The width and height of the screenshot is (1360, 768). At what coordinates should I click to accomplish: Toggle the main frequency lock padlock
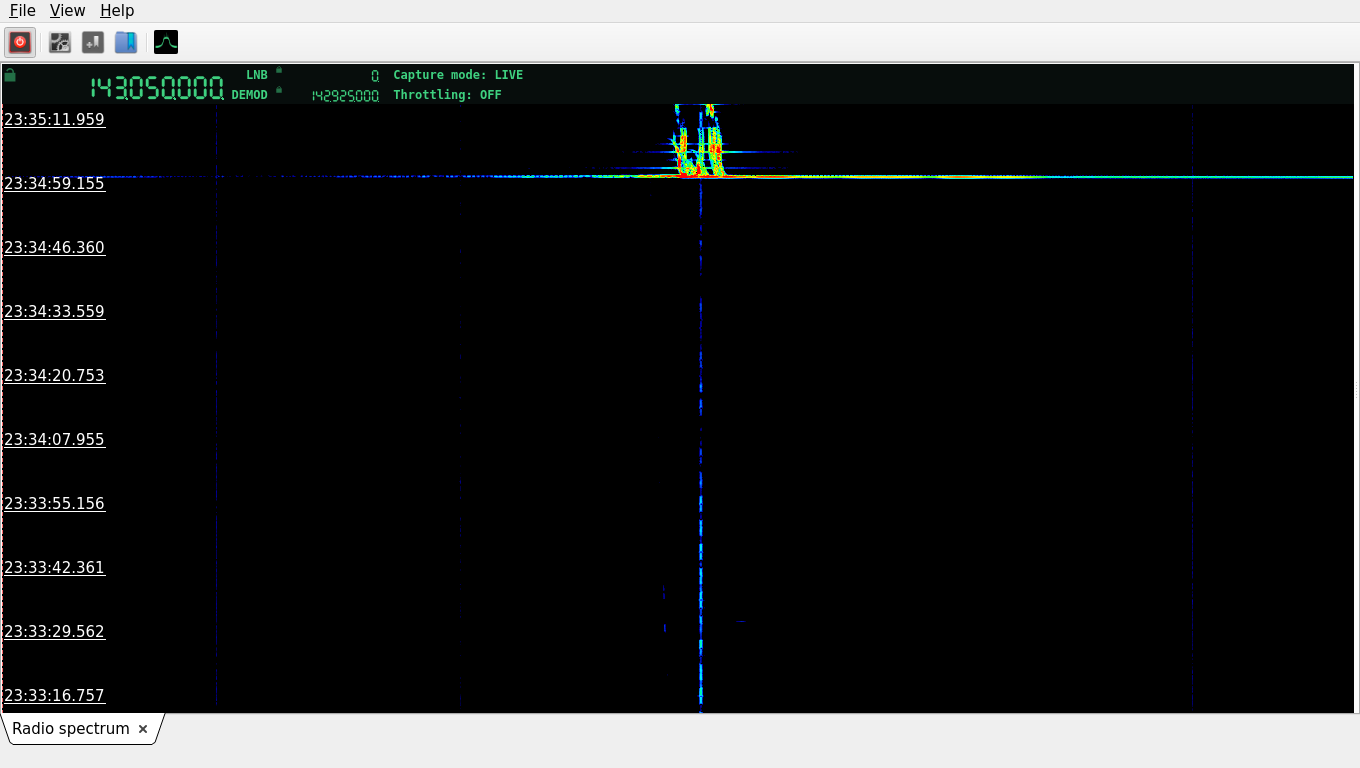(x=10, y=75)
